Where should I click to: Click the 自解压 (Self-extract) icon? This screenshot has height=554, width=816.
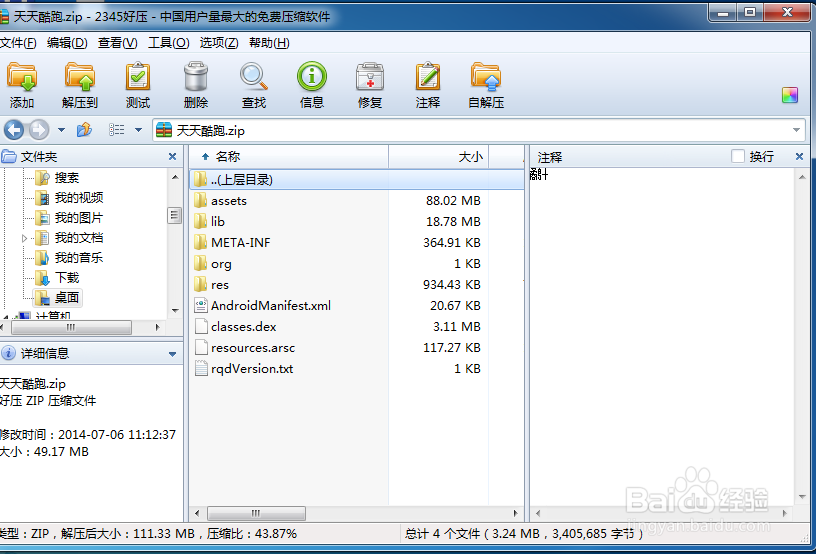click(486, 85)
